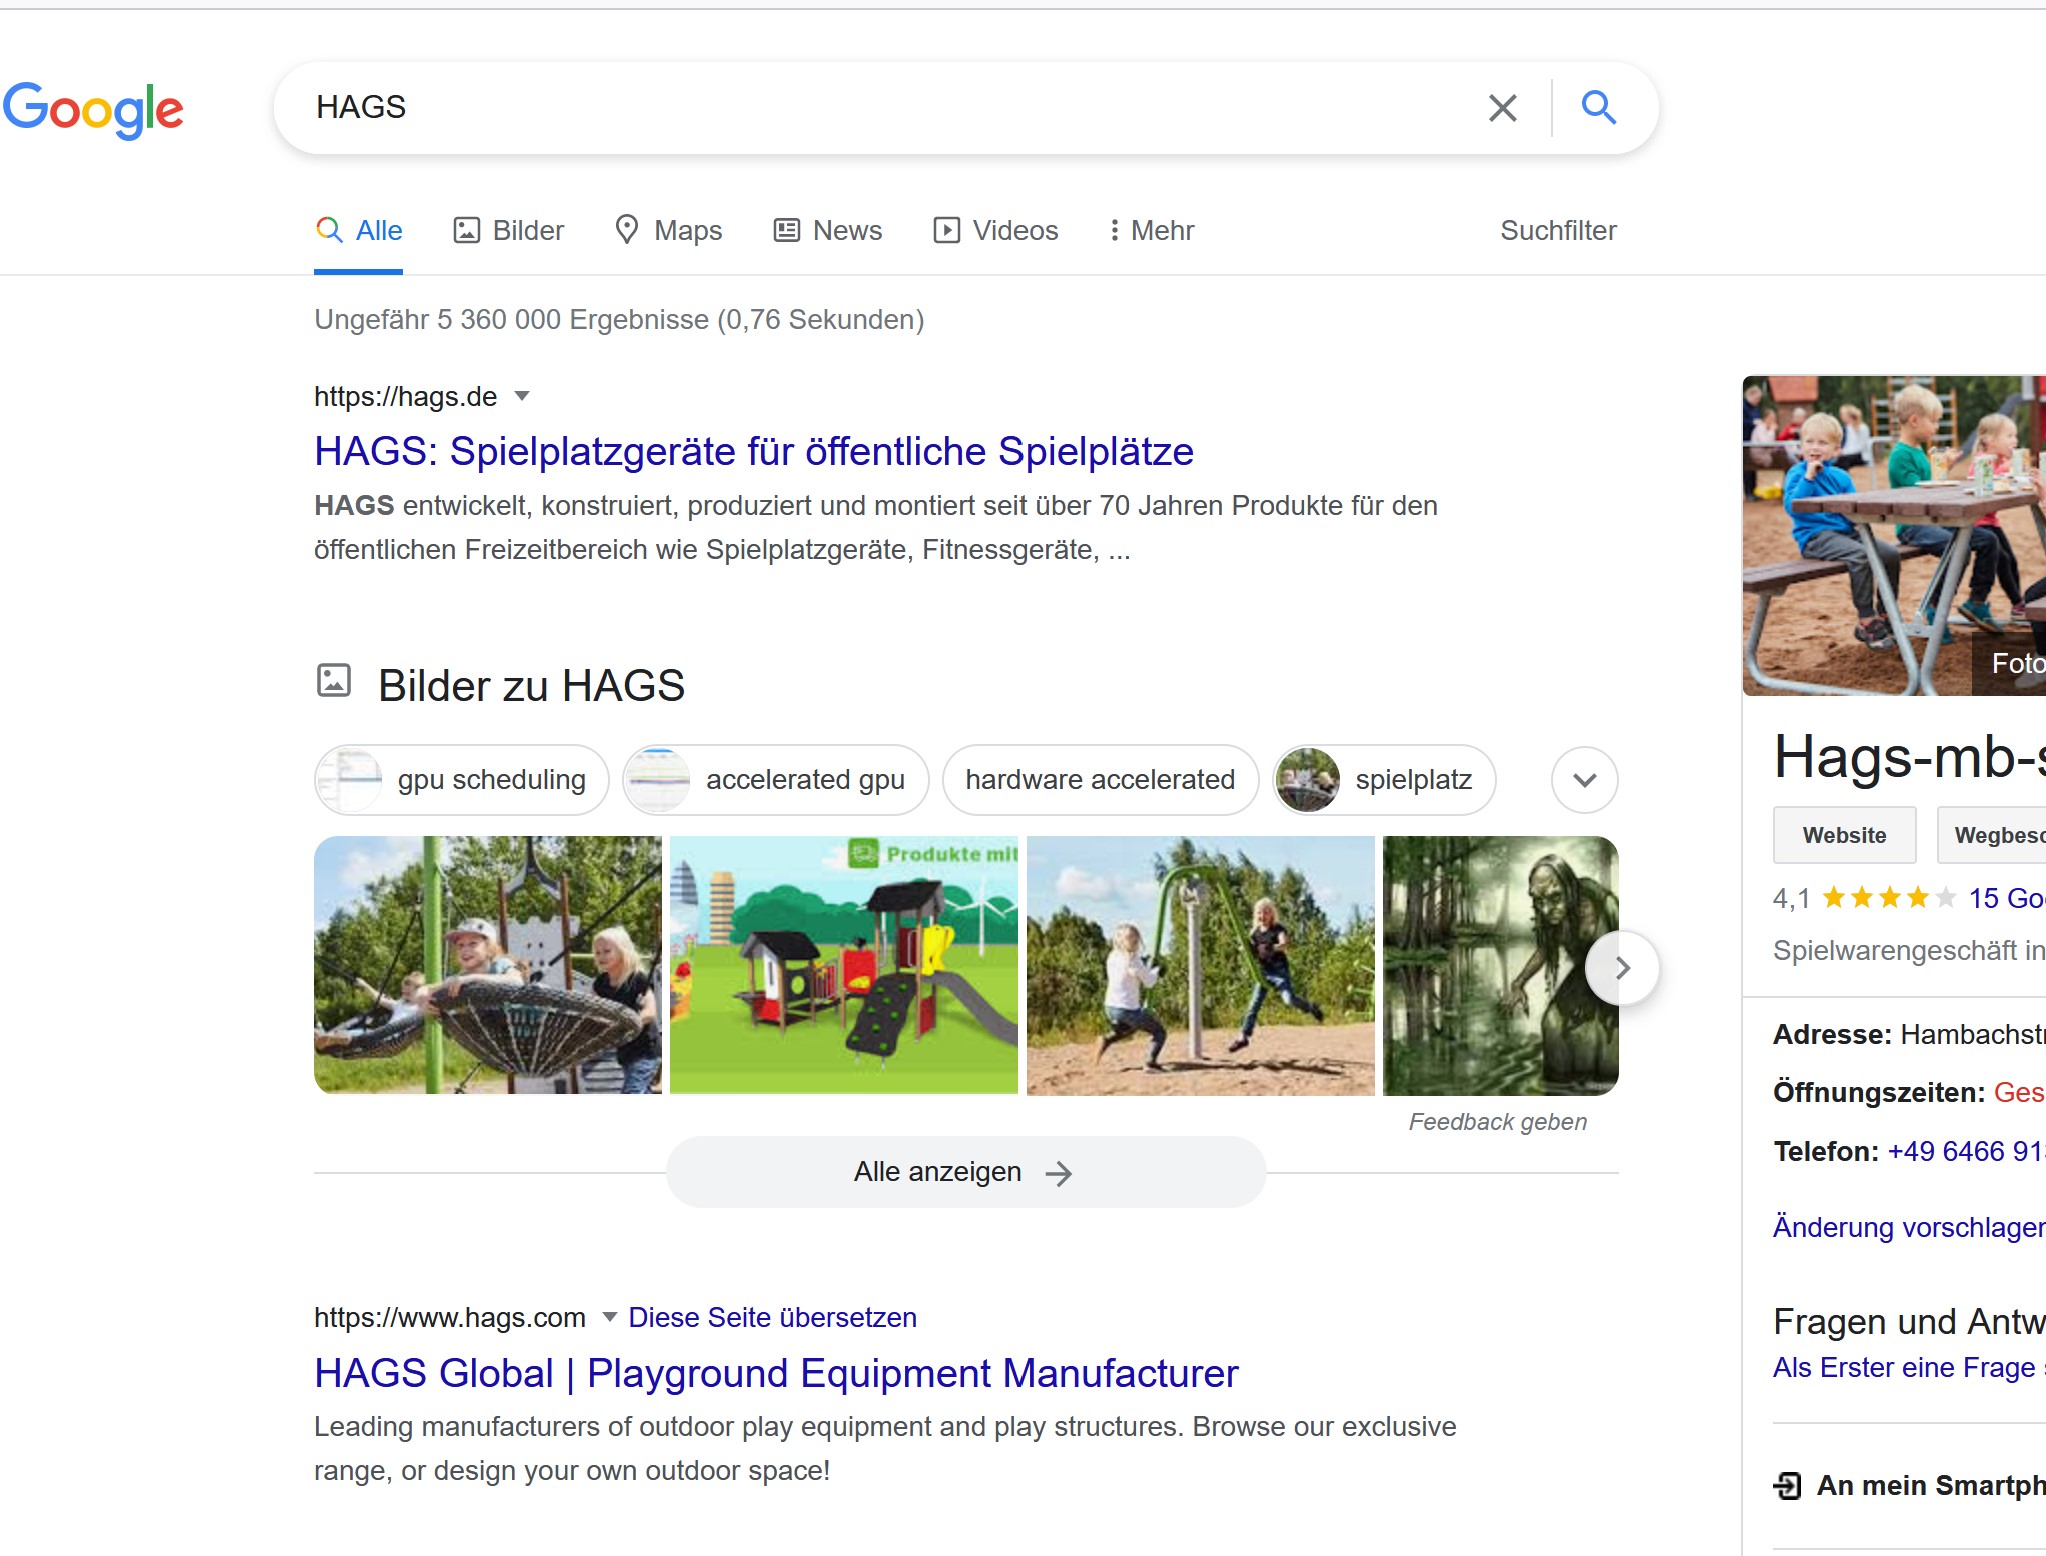
Task: Clear the search box with X icon
Action: (x=1502, y=108)
